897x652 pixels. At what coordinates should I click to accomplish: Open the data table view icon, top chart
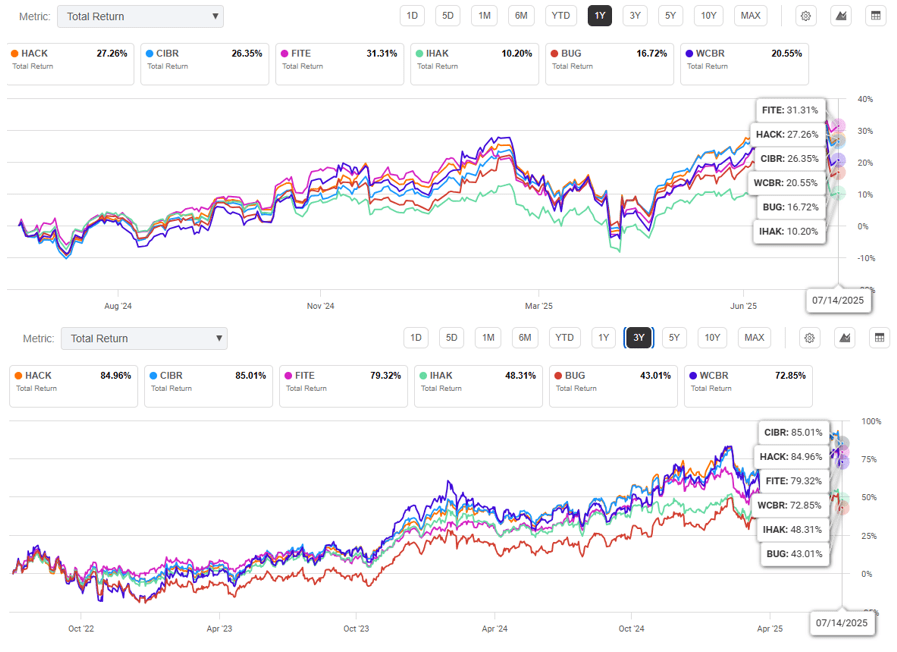pos(876,15)
